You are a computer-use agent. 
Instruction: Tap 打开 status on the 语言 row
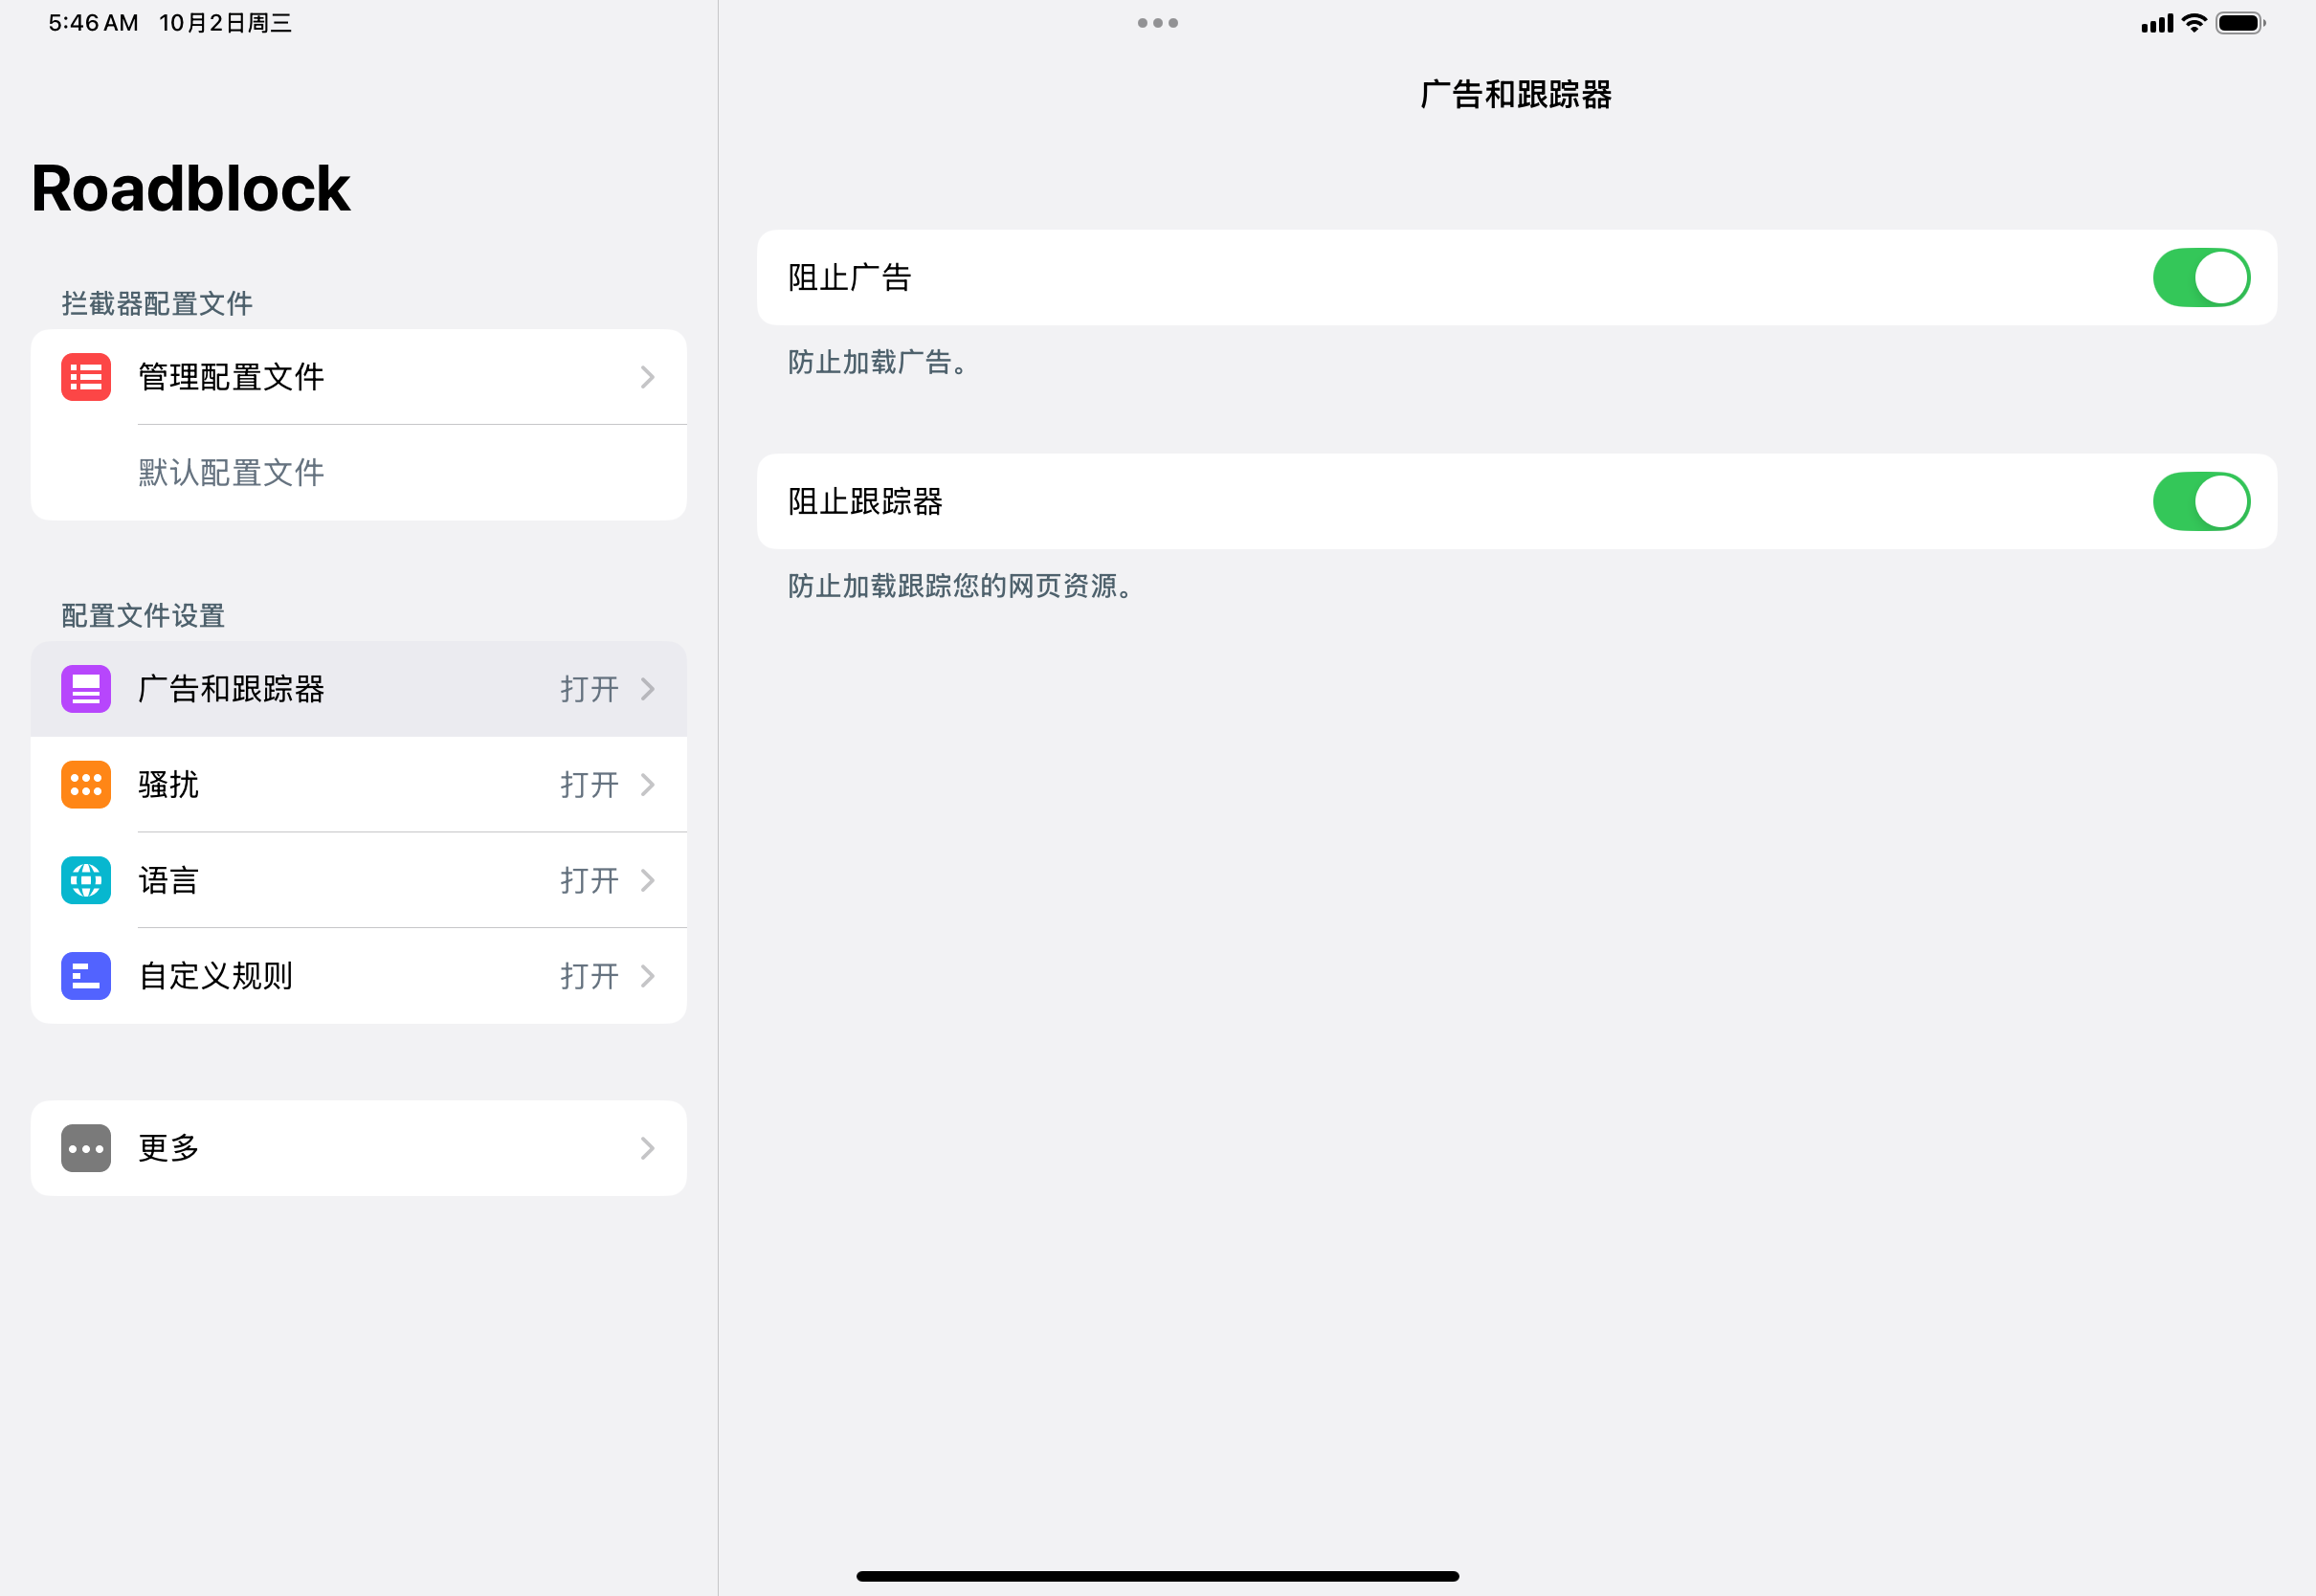pyautogui.click(x=589, y=880)
